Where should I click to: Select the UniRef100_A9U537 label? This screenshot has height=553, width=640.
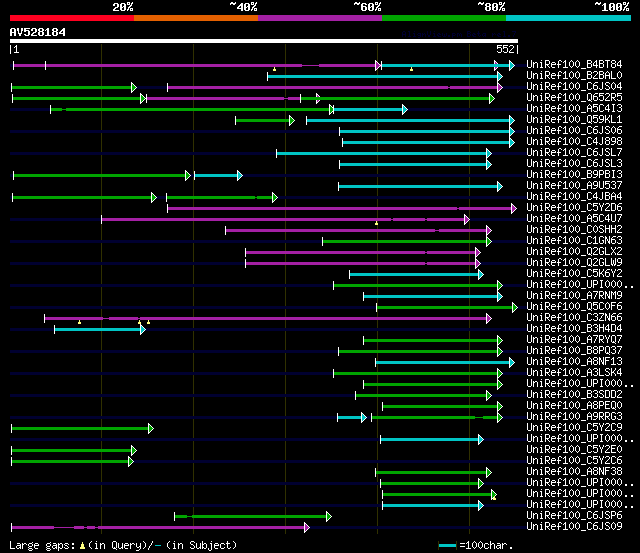click(574, 186)
